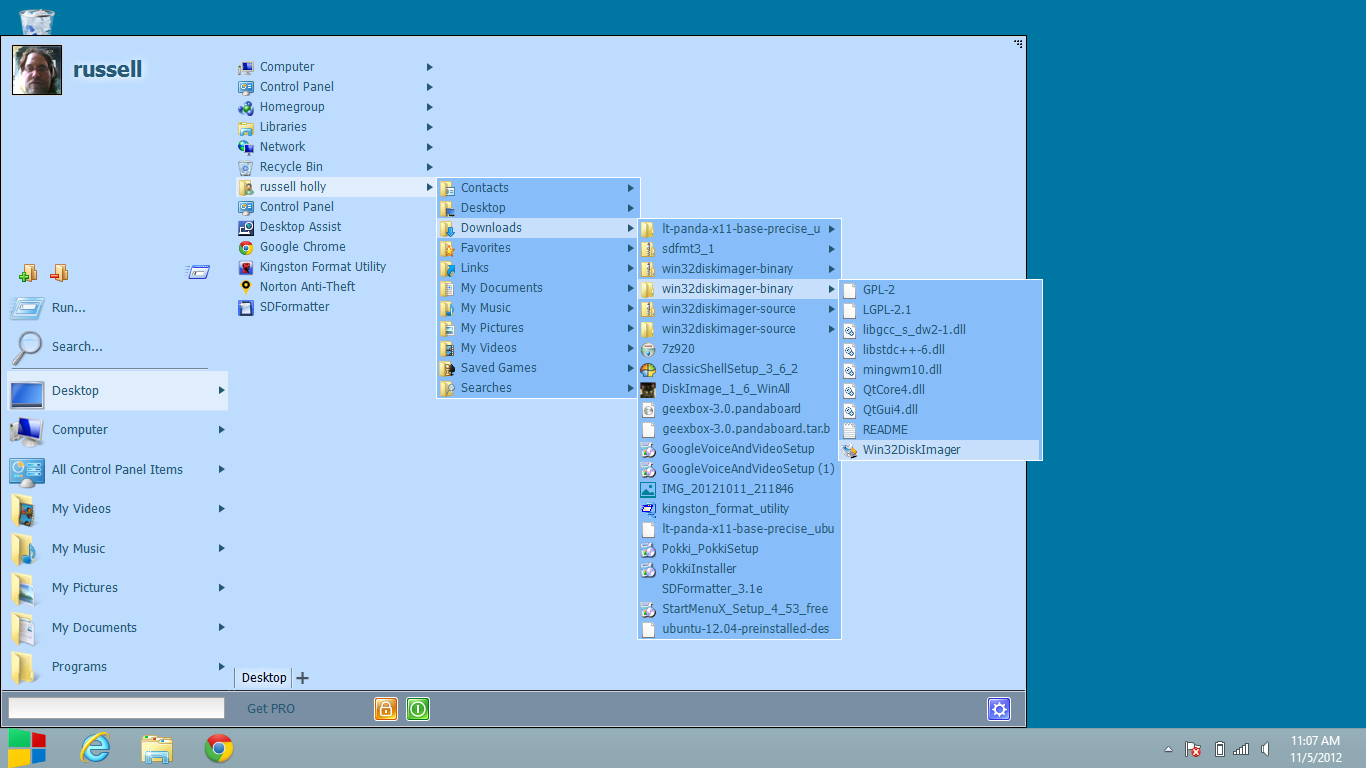Open the Run dialog icon
This screenshot has width=1366, height=768.
pyautogui.click(x=27, y=307)
